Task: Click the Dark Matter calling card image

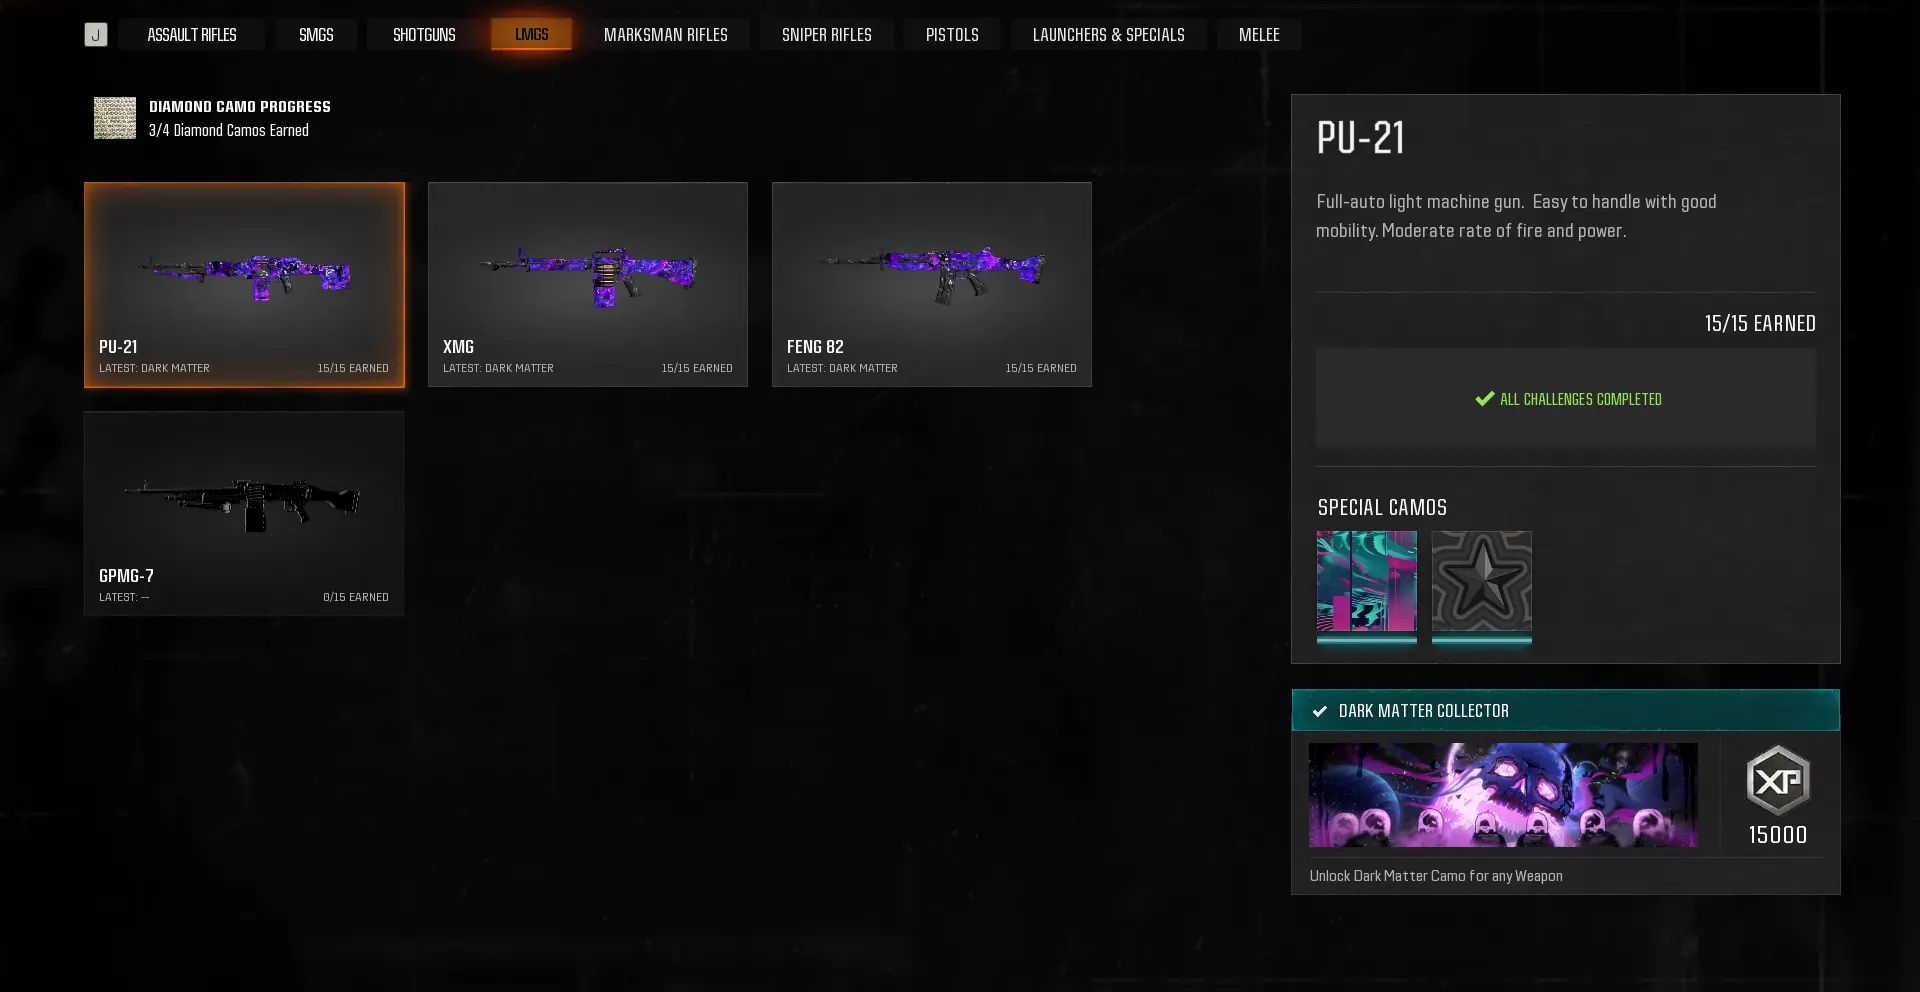Action: tap(1502, 795)
